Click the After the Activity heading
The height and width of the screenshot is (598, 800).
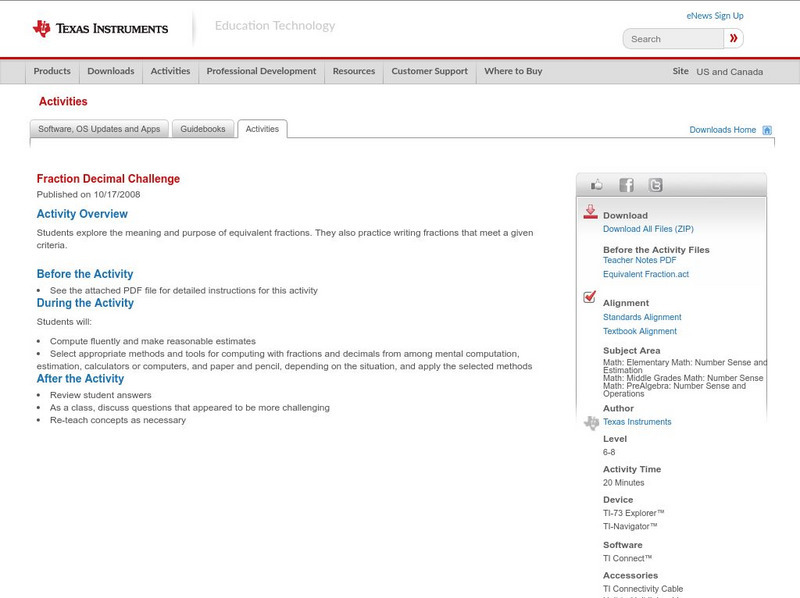coord(80,379)
